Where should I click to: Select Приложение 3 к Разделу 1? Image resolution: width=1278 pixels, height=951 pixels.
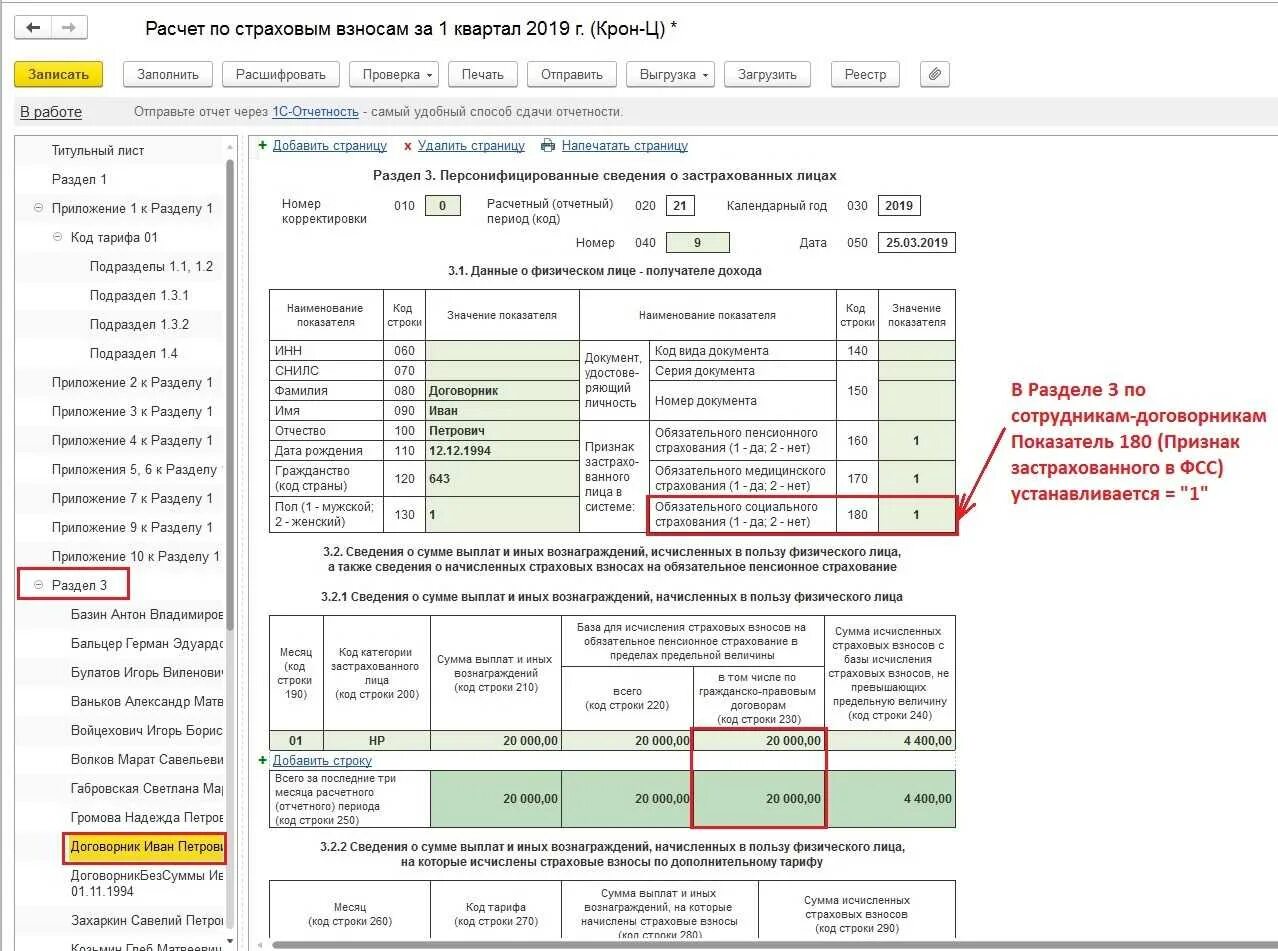click(x=132, y=411)
